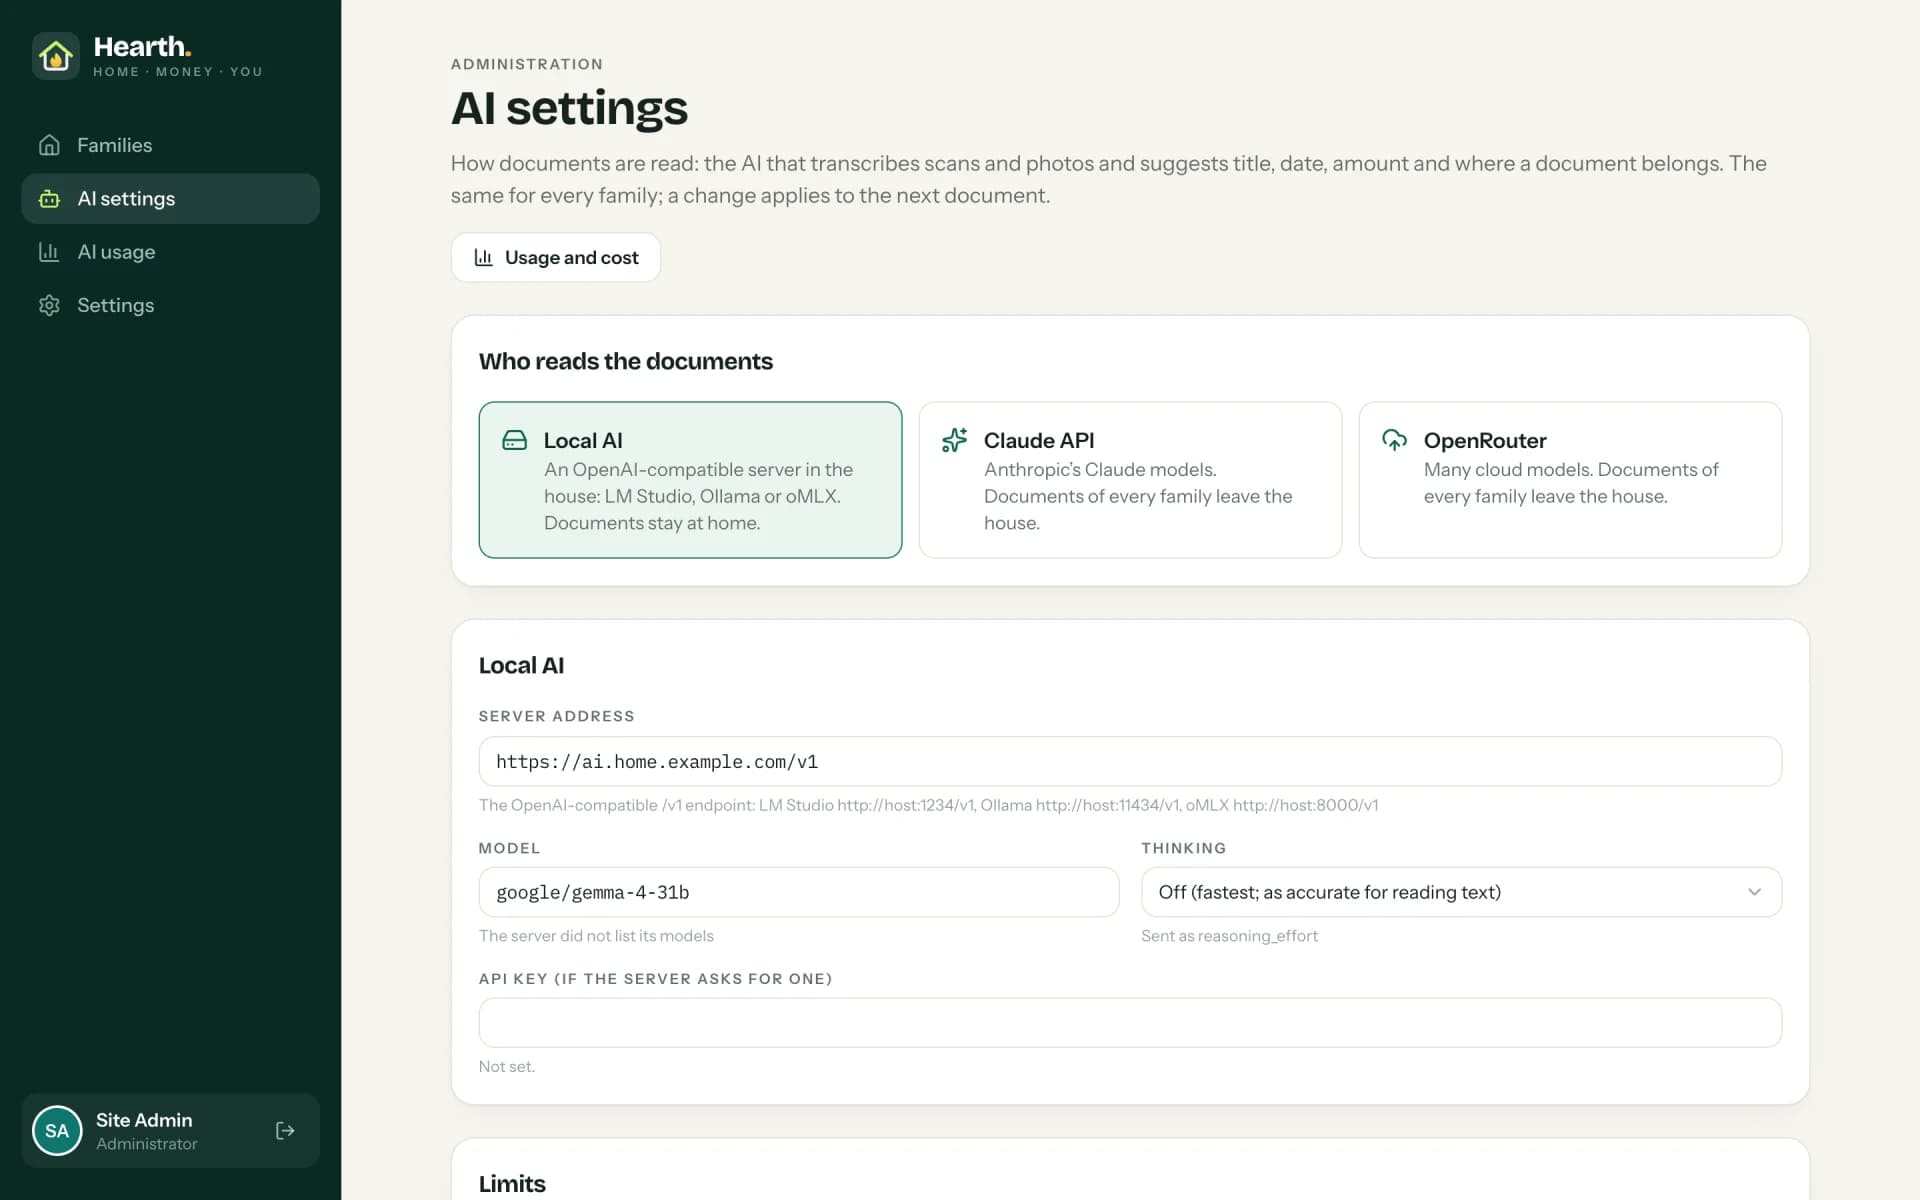This screenshot has width=1920, height=1200.
Task: Click the 'HOME · MONEY · YOU' tagline
Action: (x=178, y=72)
